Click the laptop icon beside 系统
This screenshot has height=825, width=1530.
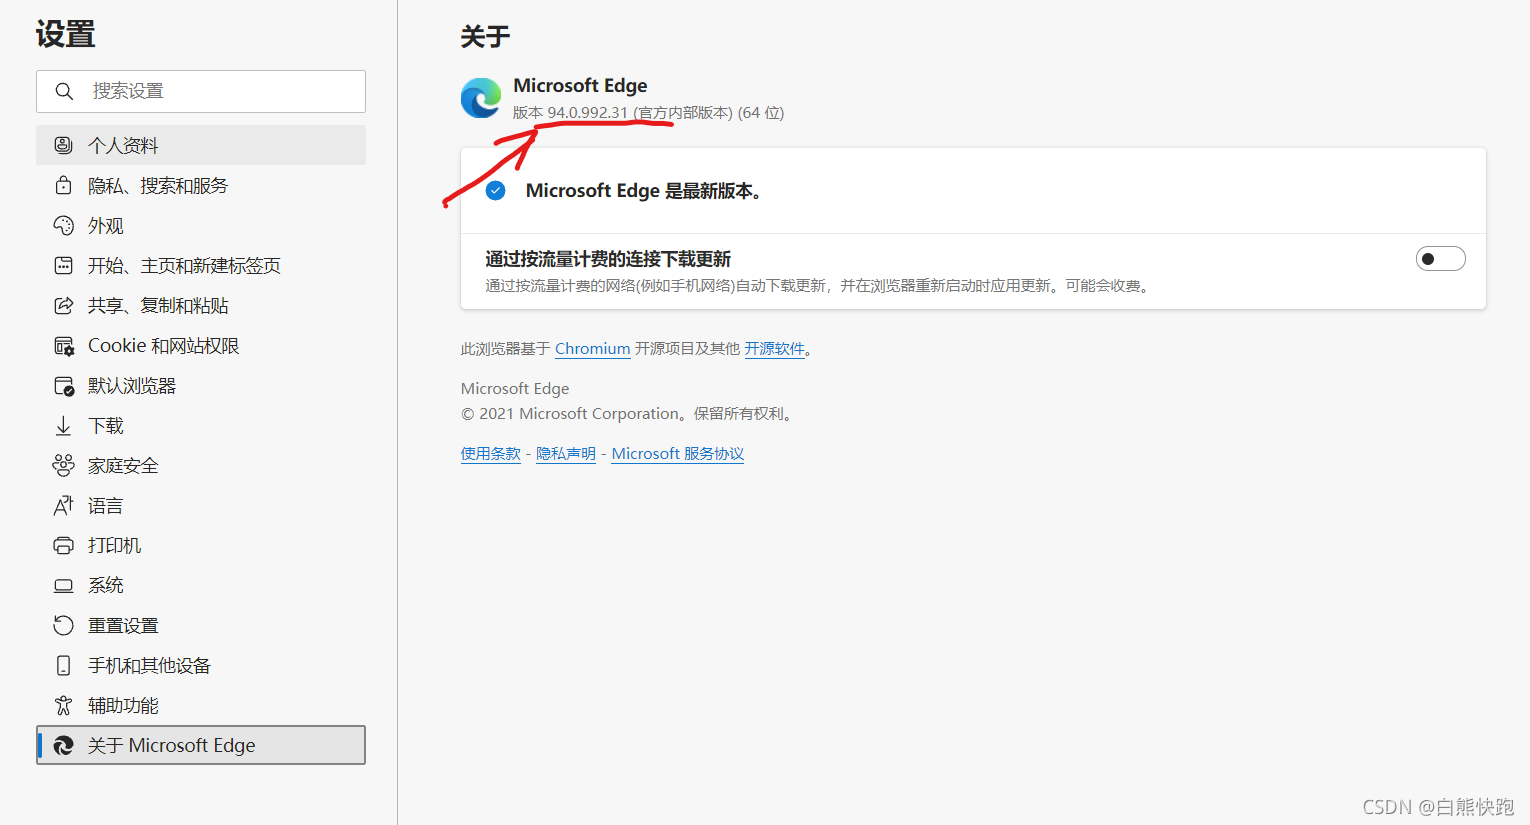63,585
